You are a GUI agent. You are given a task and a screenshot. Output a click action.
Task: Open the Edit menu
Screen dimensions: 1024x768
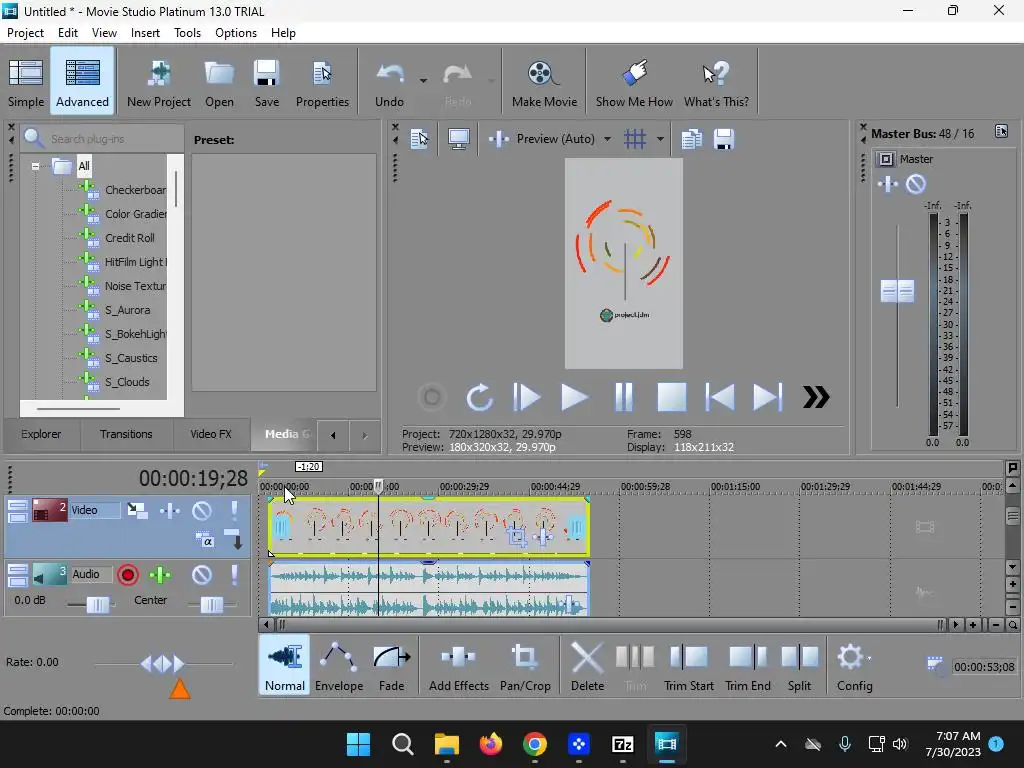(x=68, y=33)
